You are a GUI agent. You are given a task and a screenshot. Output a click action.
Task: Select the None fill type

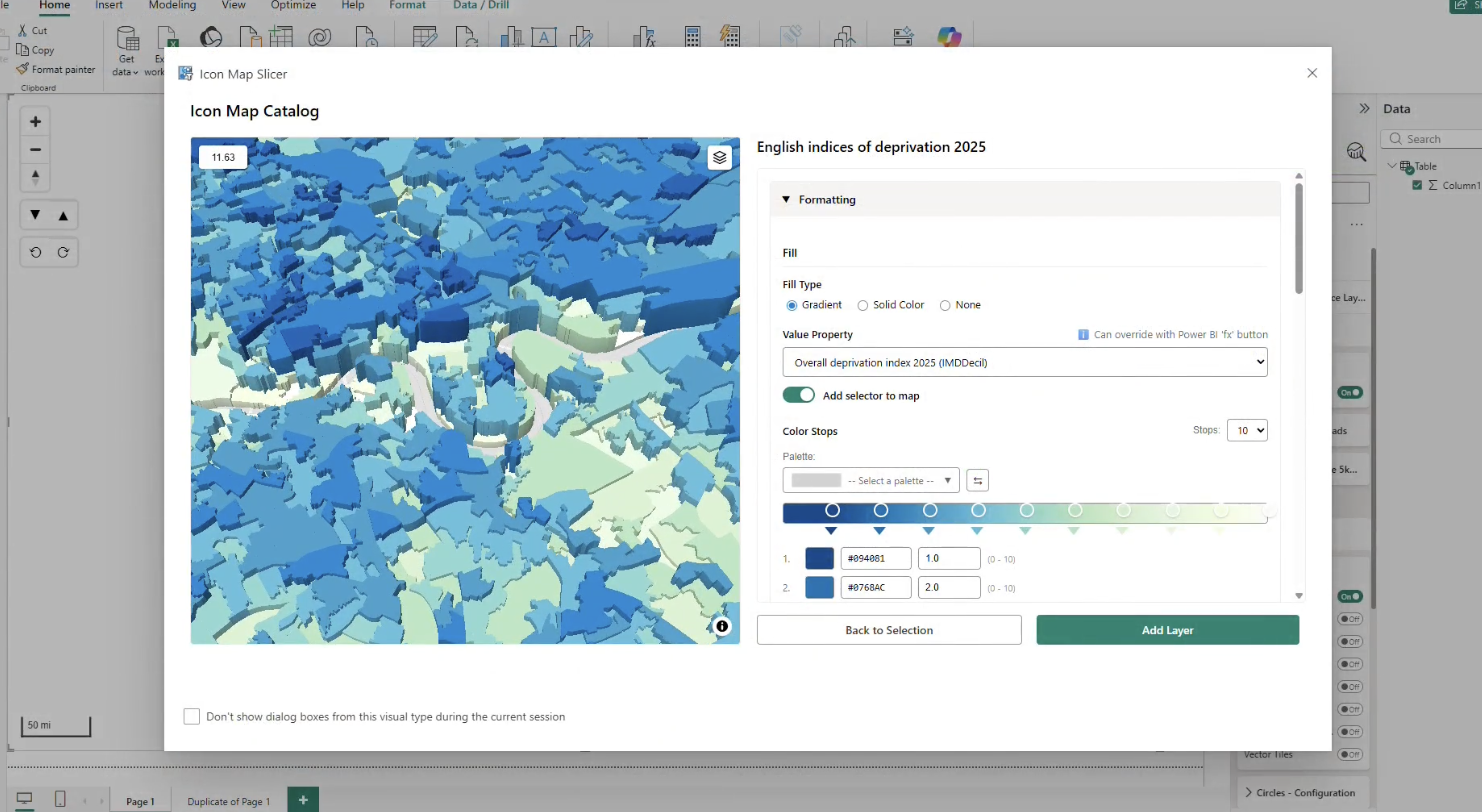click(945, 305)
